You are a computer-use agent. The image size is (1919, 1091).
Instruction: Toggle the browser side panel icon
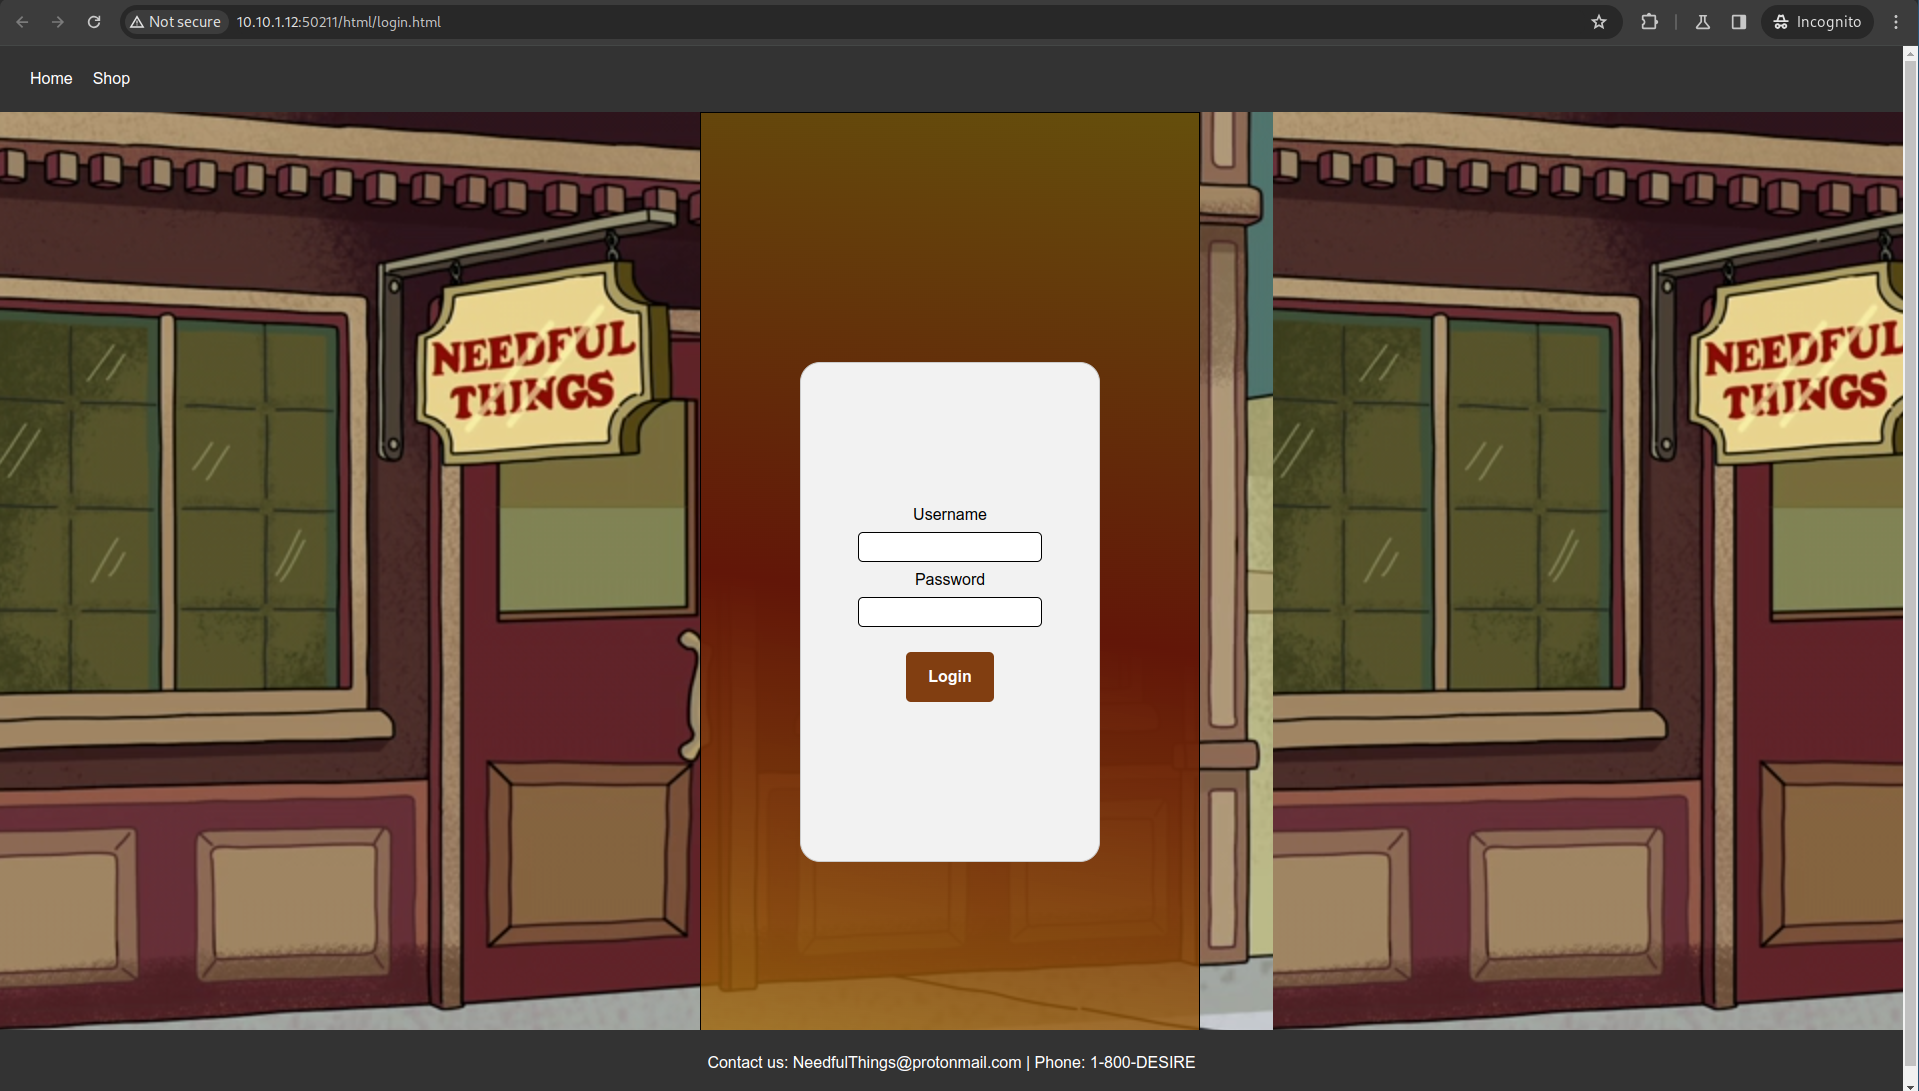[1739, 22]
